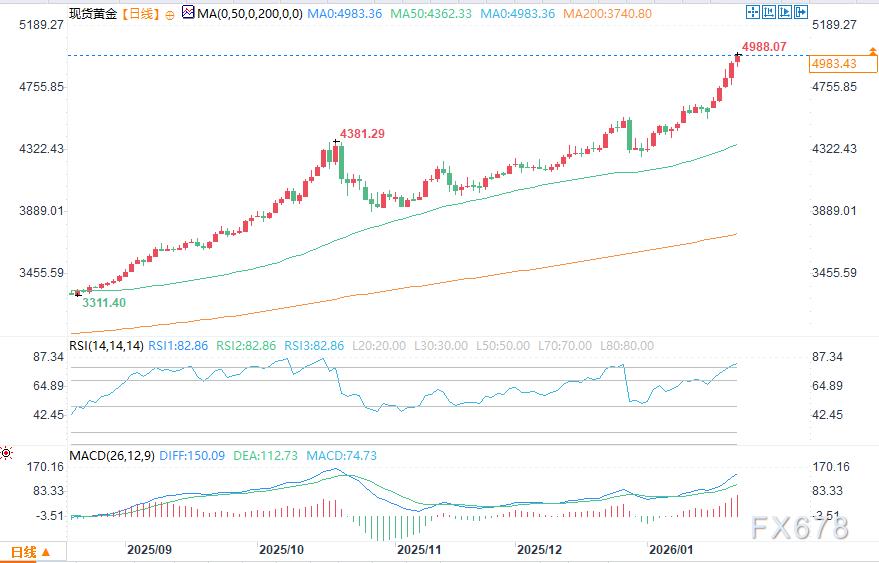The image size is (879, 563).
Task: Click the blue crosshair plus icon in top-right toolbar
Action: pos(753,14)
